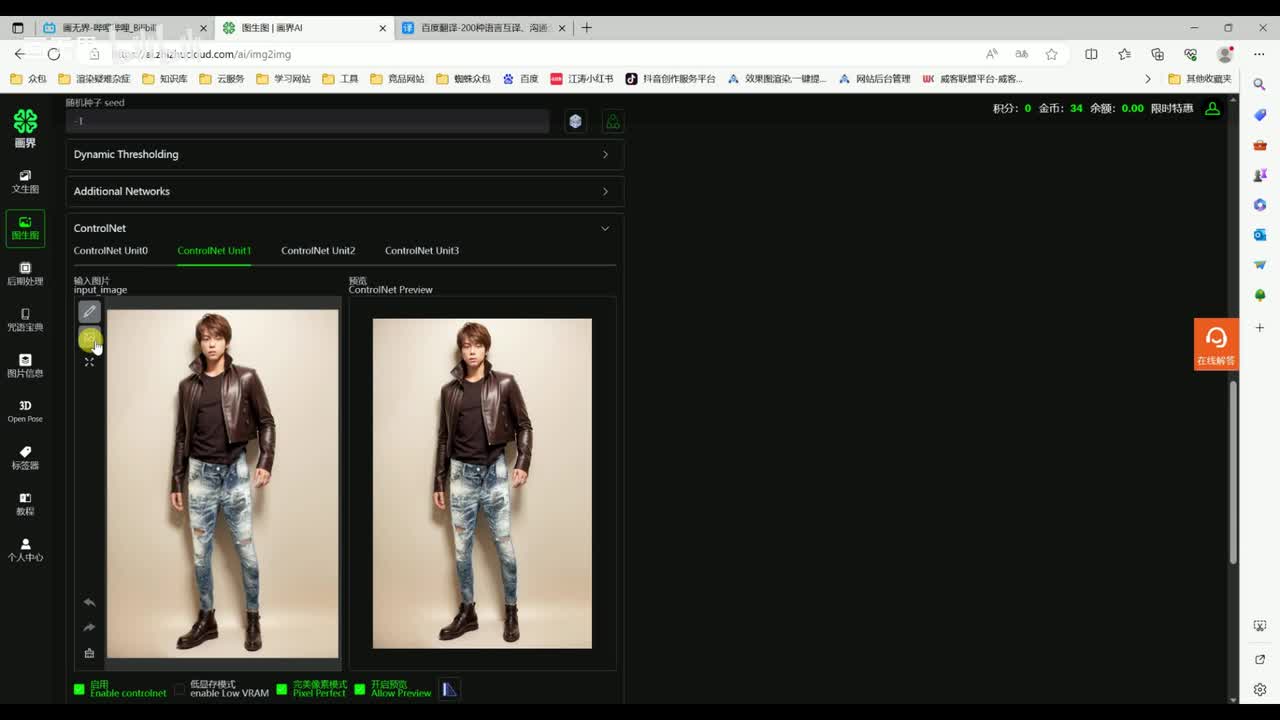Click the dice random seed icon
The width and height of the screenshot is (1280, 720).
575,121
